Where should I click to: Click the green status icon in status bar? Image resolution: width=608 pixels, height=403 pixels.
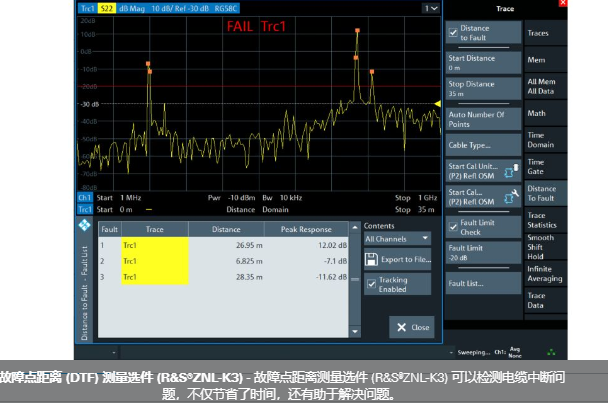pos(551,353)
